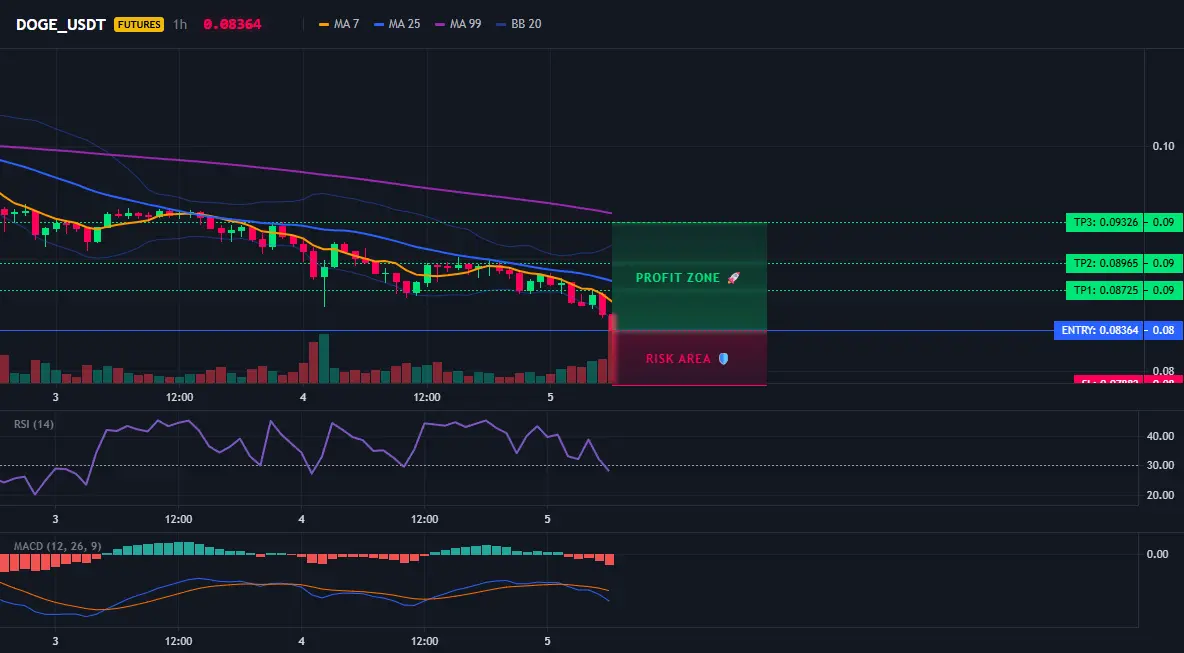
Task: Select the 1h timeframe label
Action: tap(180, 24)
